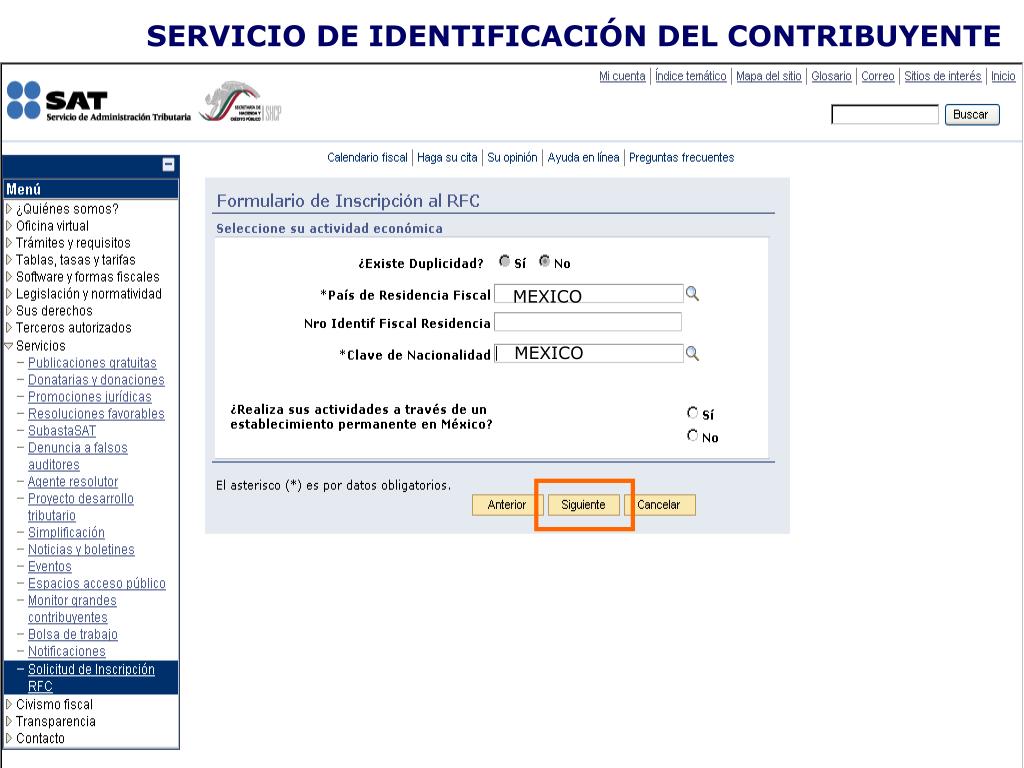Open Monitor grandes contribuyentes link
Screen dimensions: 1024x768
click(72, 609)
